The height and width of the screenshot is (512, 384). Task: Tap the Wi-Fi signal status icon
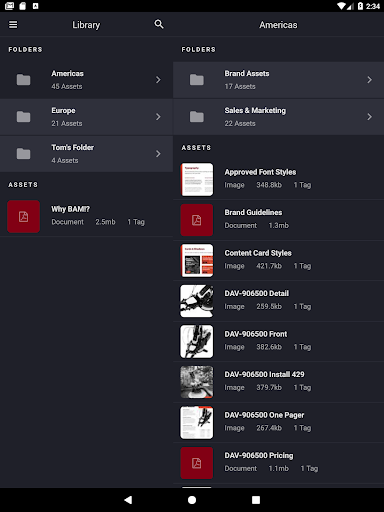[x=342, y=6]
